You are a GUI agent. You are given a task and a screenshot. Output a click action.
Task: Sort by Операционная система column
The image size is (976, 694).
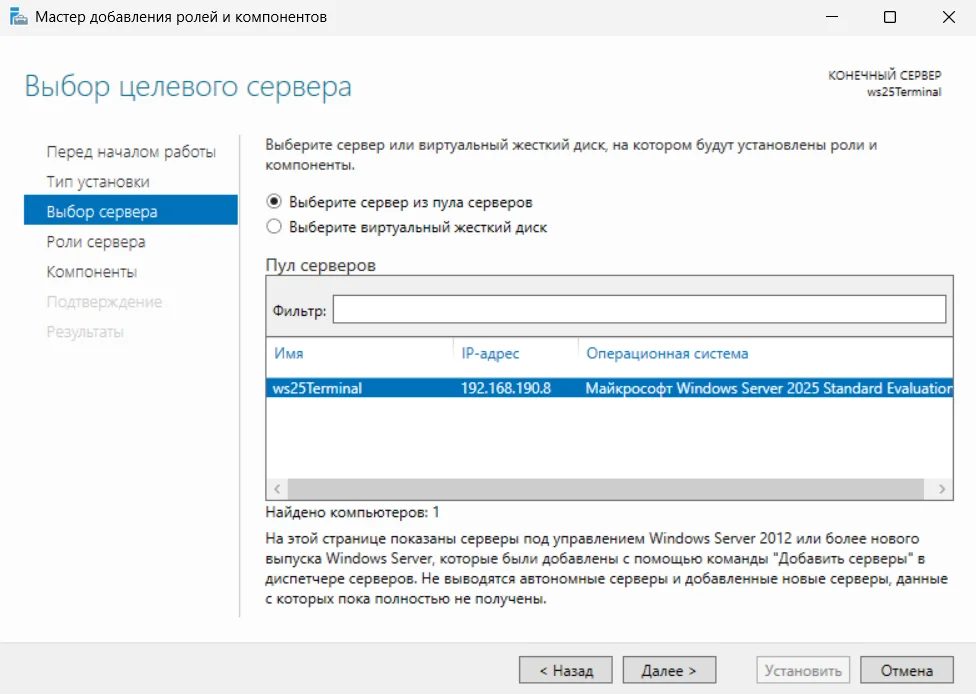[667, 354]
